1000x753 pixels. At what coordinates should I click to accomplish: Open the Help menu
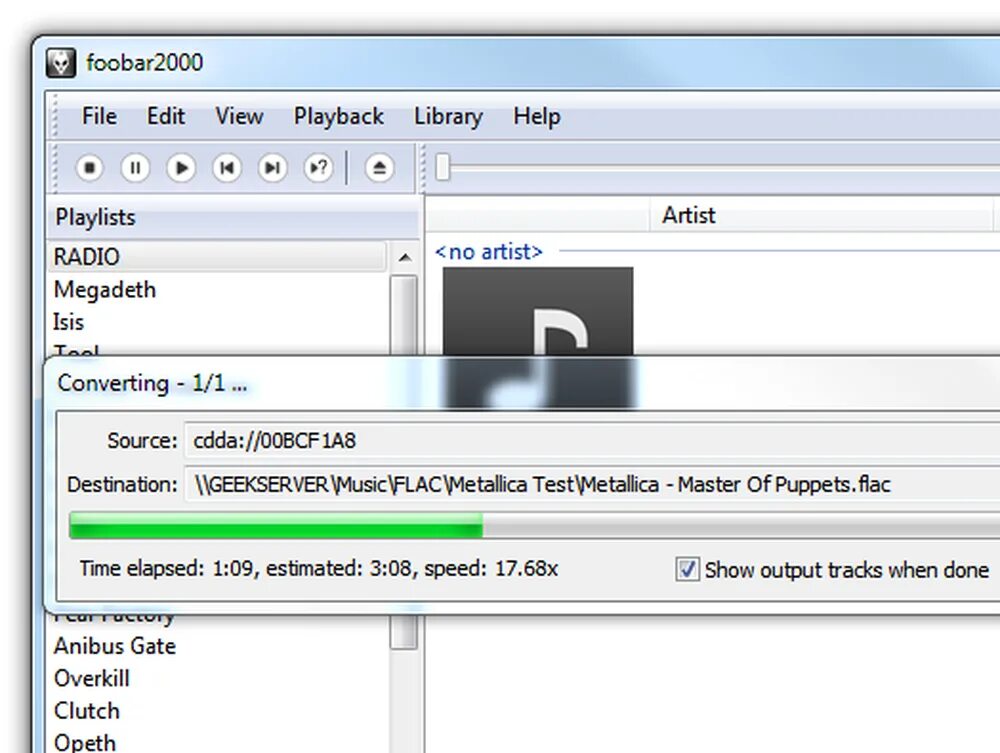pyautogui.click(x=537, y=117)
